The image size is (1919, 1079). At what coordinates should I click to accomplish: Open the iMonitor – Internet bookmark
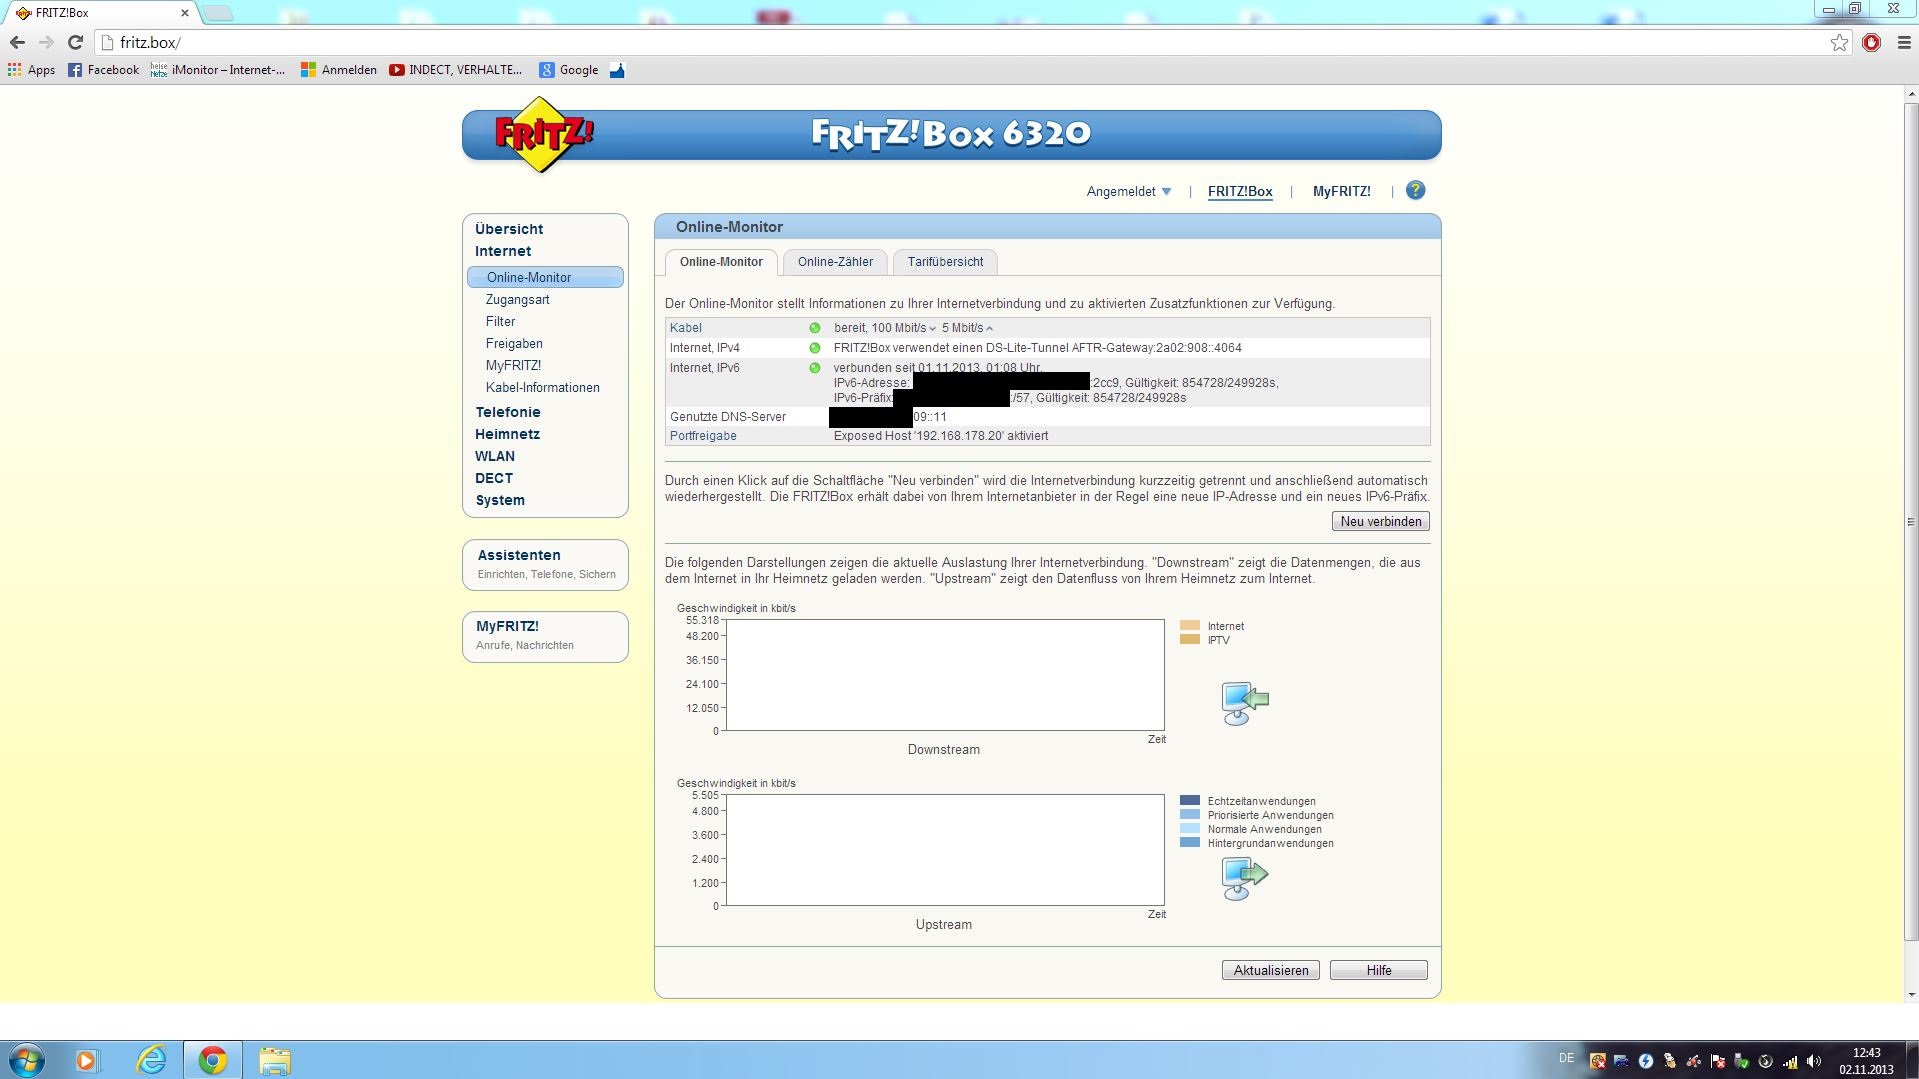tap(218, 70)
